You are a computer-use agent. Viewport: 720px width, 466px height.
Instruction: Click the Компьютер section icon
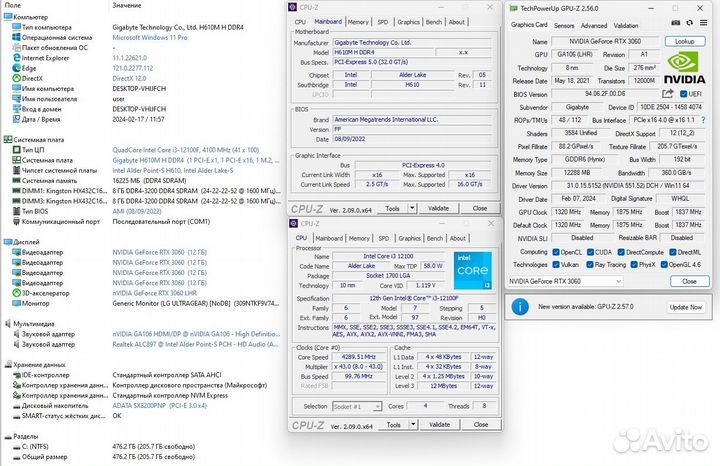point(8,17)
